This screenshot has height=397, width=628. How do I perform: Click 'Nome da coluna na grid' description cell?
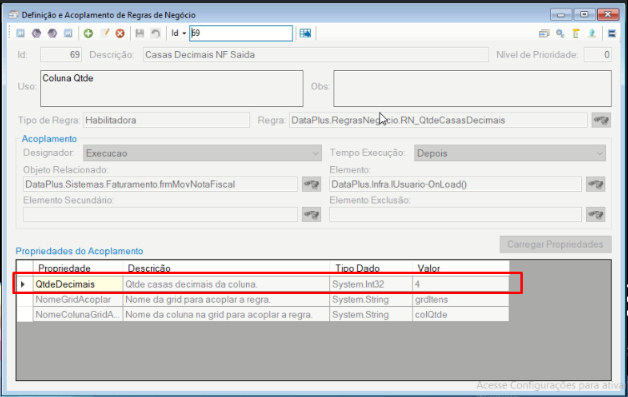(226, 314)
